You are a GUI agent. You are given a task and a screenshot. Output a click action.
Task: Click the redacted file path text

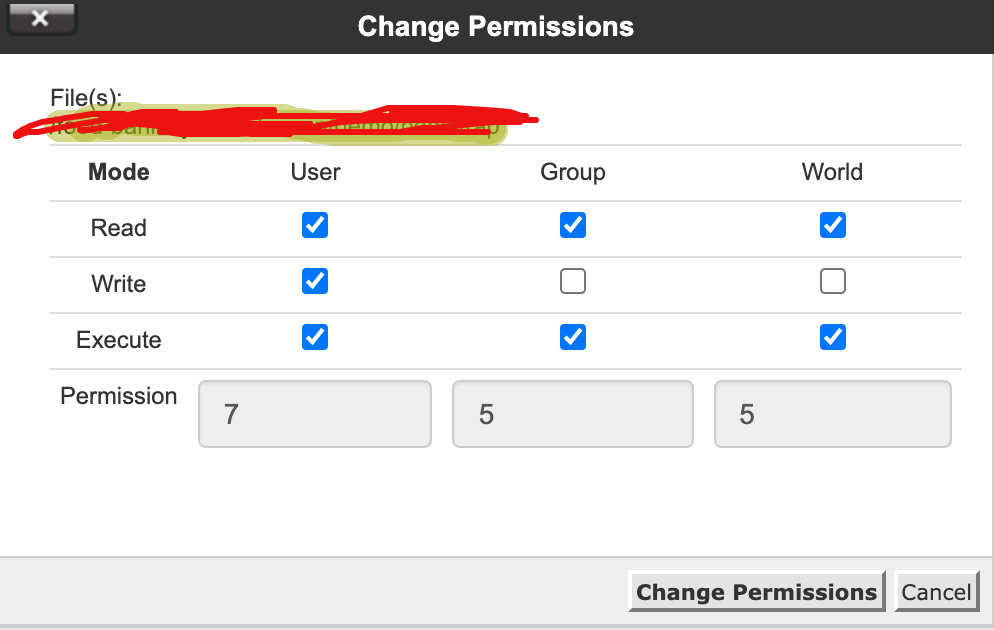tap(276, 124)
